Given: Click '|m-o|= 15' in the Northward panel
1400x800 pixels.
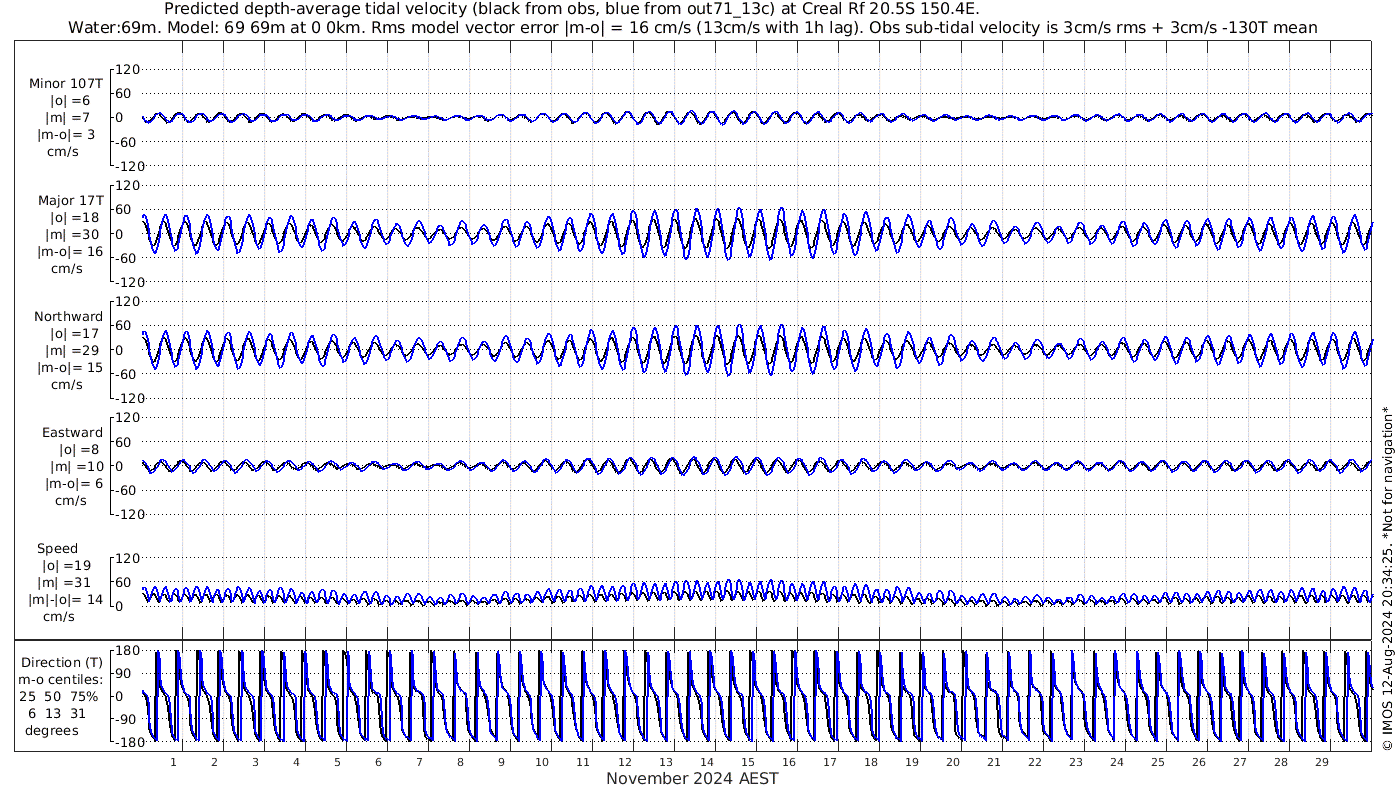Looking at the screenshot, I should (x=71, y=367).
